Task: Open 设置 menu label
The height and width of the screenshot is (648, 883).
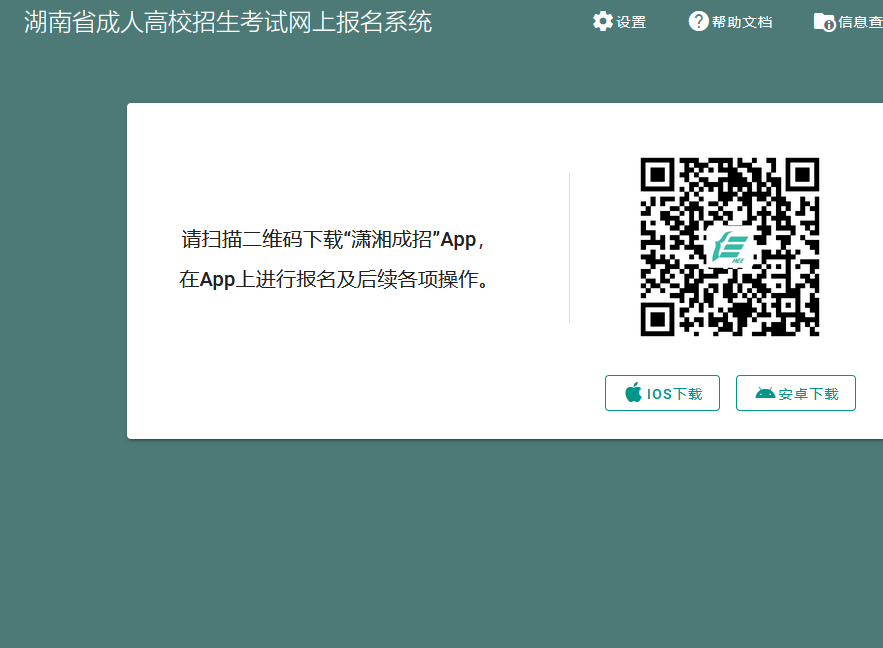Action: [x=631, y=22]
